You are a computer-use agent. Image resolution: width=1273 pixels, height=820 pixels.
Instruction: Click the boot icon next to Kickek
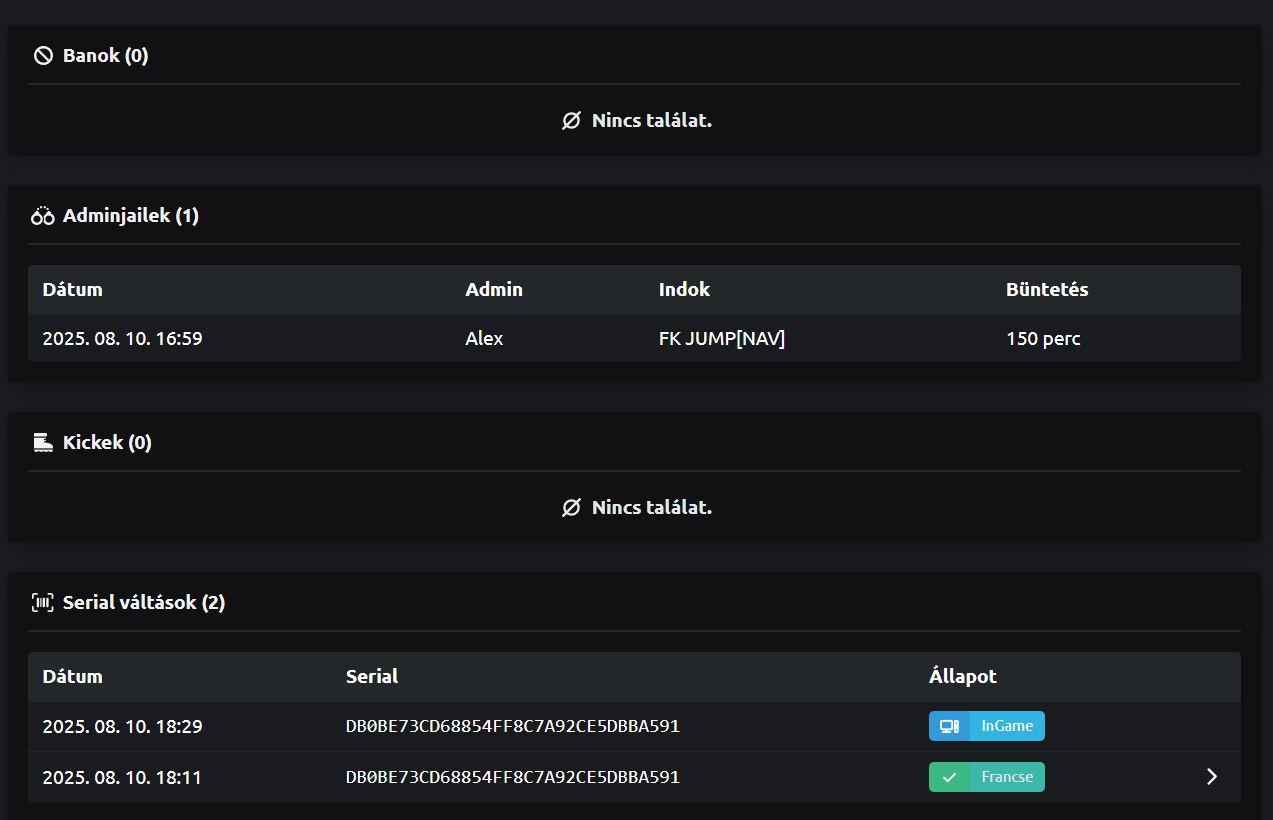pyautogui.click(x=43, y=442)
